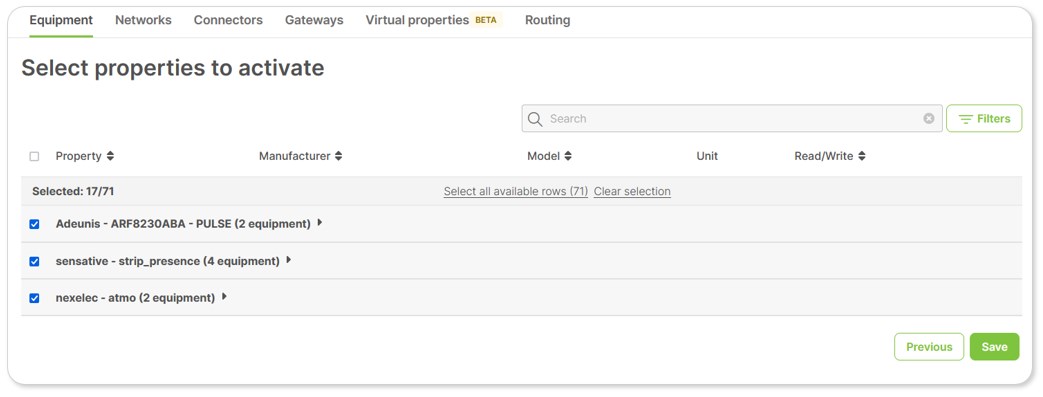This screenshot has height=397, width=1043.
Task: Uncheck the nexelec atmo checkbox
Action: (x=35, y=299)
